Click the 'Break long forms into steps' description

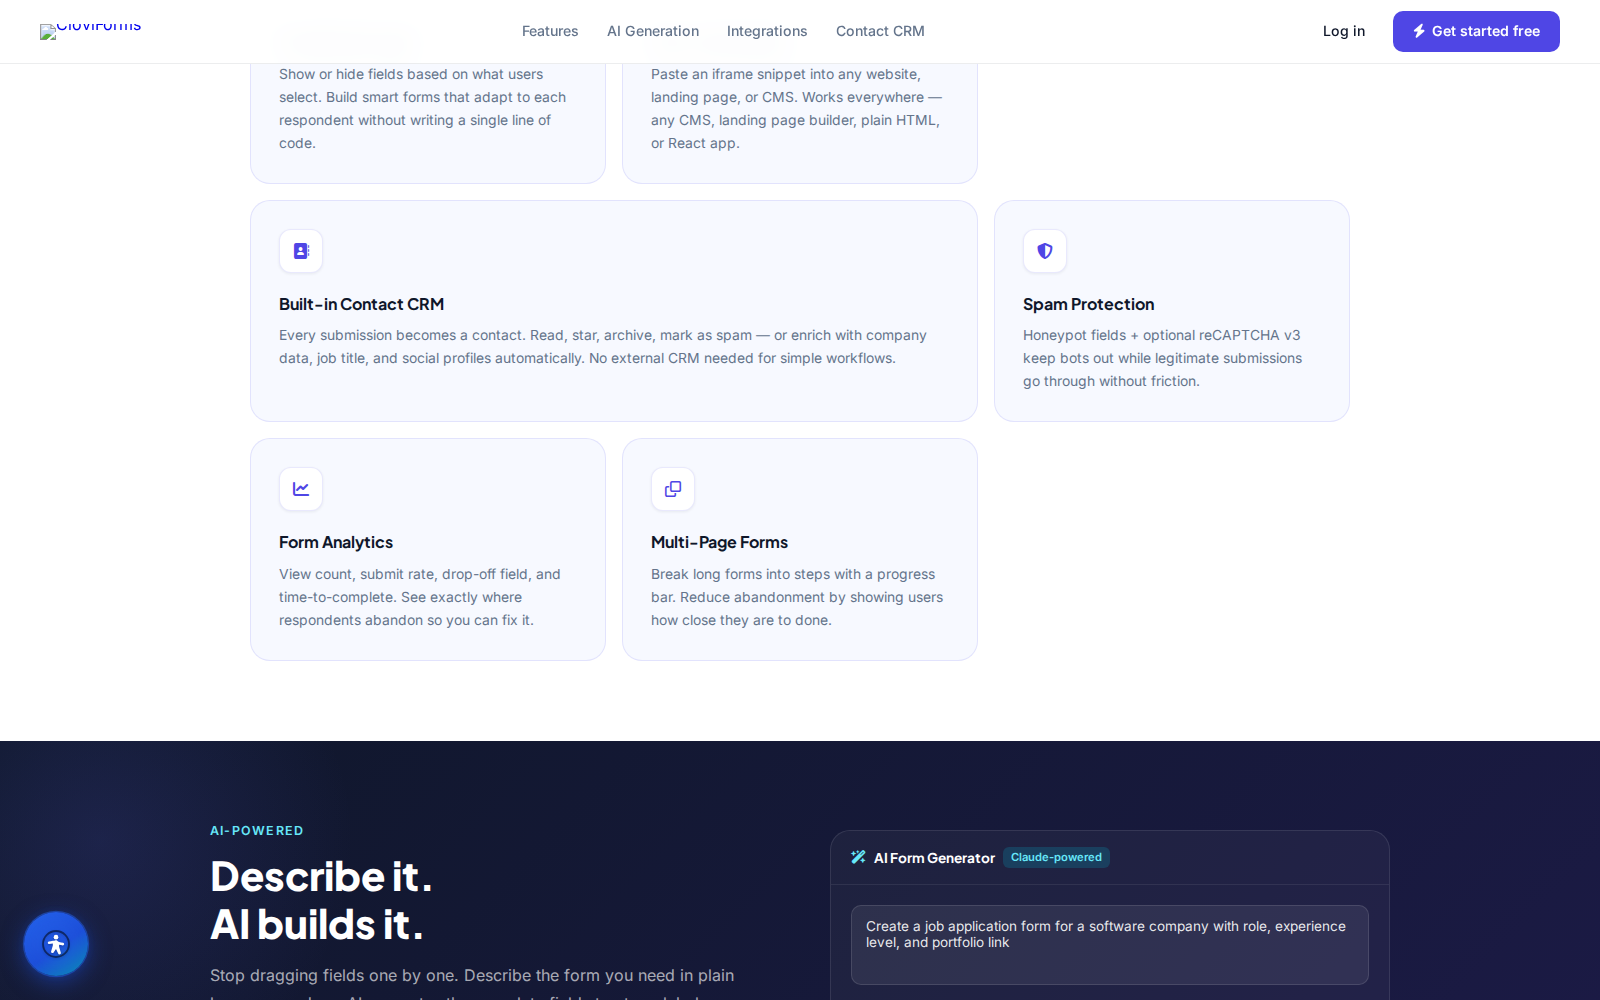(797, 597)
